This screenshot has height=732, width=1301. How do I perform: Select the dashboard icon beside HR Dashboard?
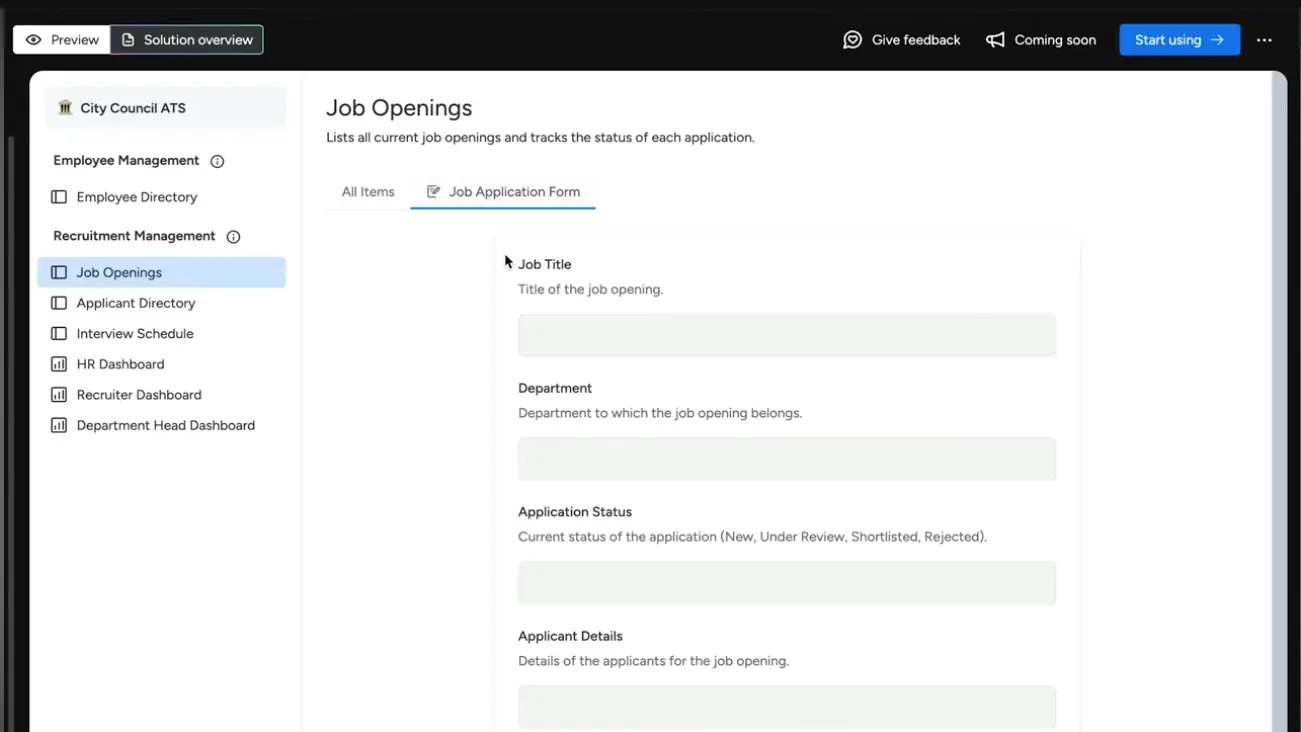coord(59,363)
